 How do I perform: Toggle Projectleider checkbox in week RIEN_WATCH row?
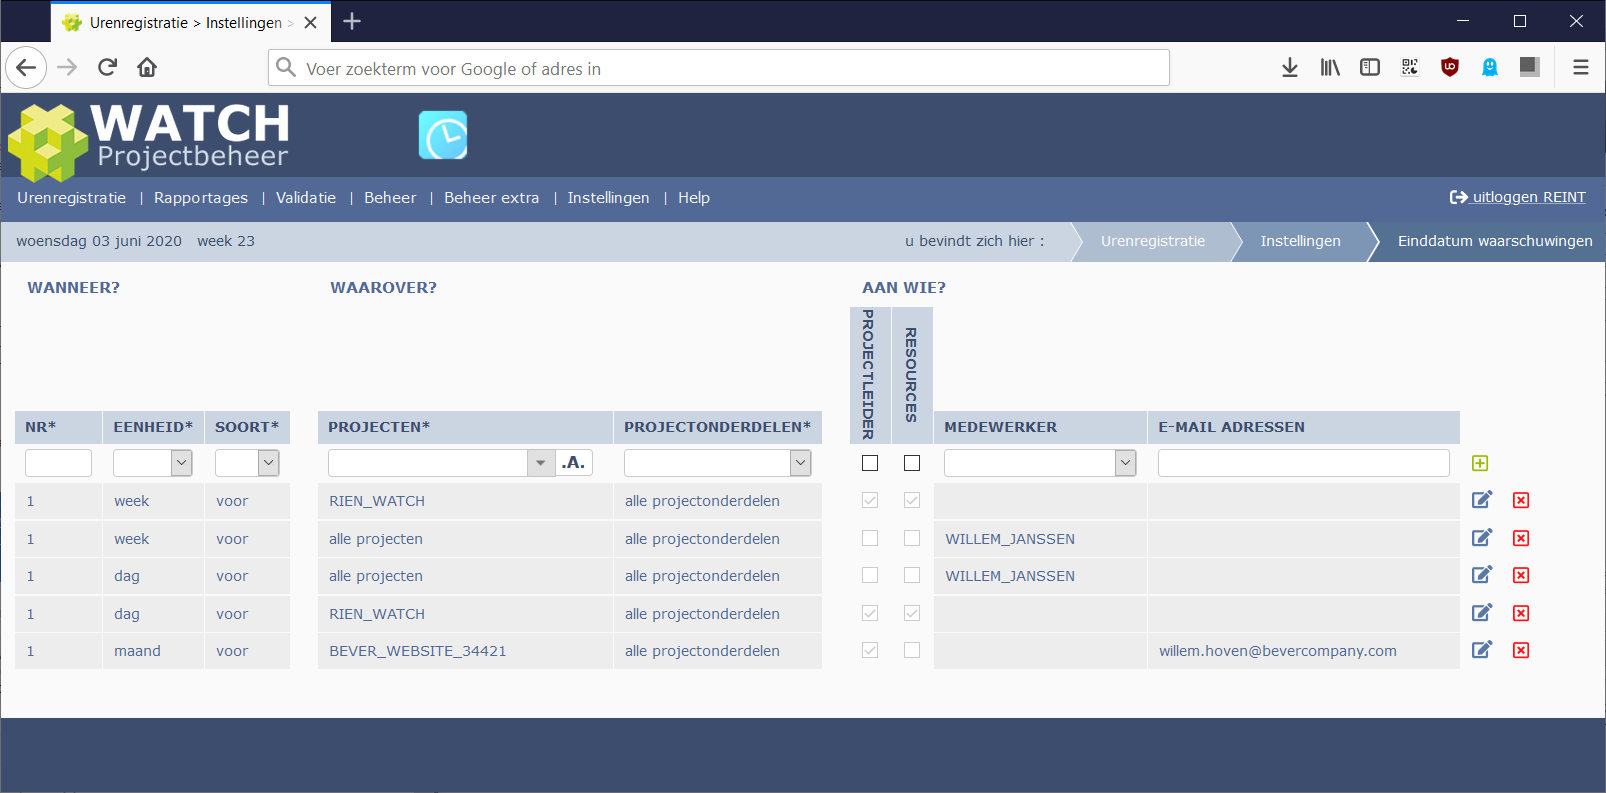click(870, 500)
